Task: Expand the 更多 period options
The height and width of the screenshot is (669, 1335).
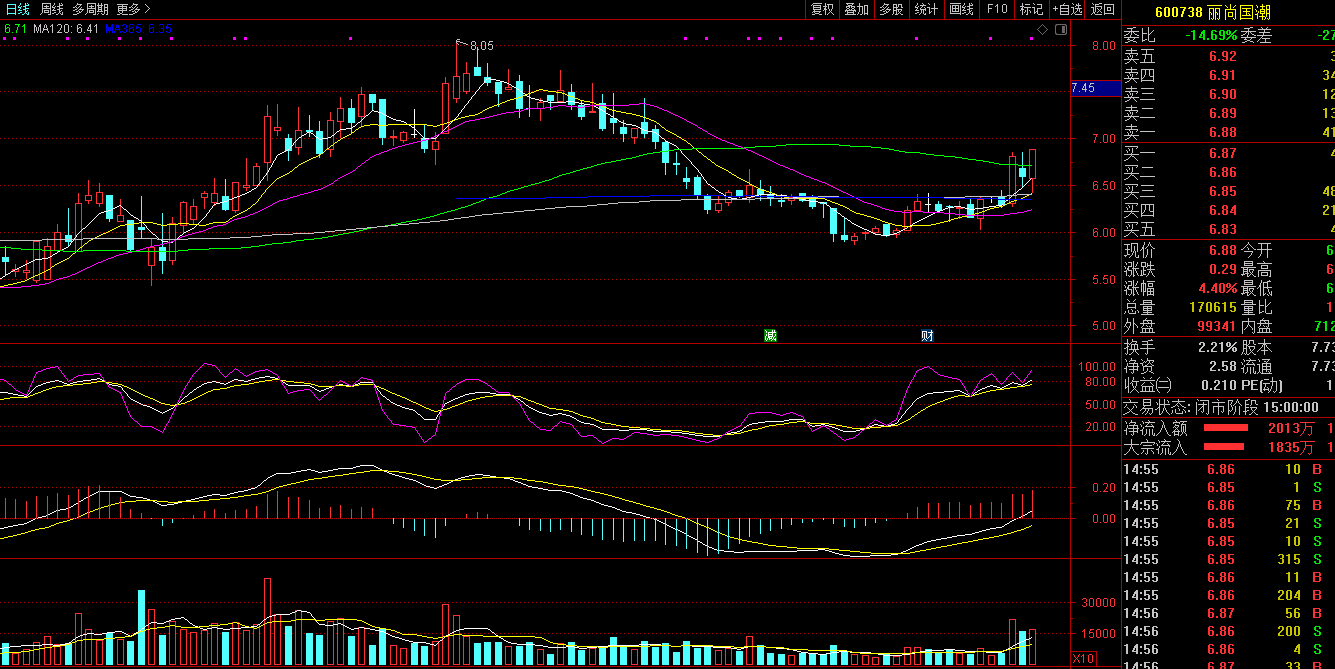Action: click(133, 9)
